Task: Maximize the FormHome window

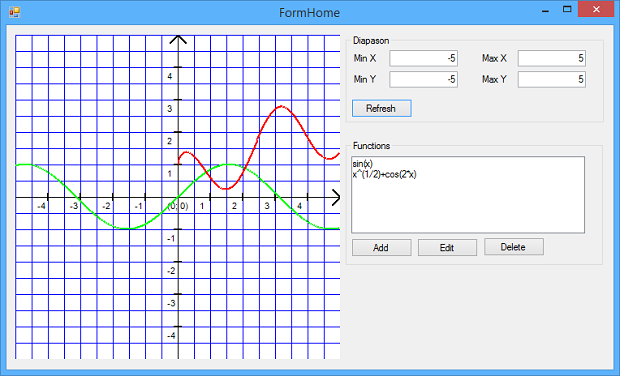Action: pyautogui.click(x=567, y=9)
